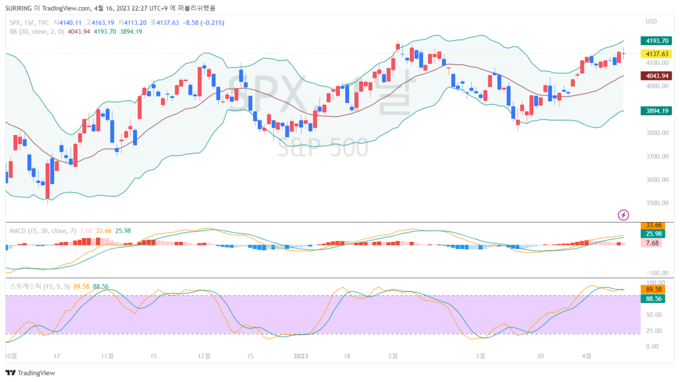680x382 pixels.
Task: Click the 12월 date on time axis
Action: (x=204, y=356)
